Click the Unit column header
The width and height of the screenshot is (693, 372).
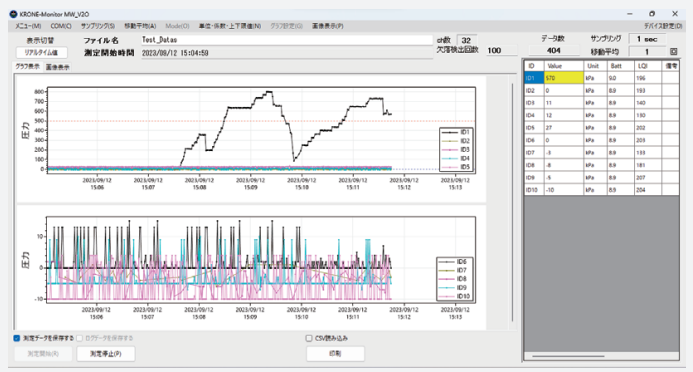pos(595,66)
